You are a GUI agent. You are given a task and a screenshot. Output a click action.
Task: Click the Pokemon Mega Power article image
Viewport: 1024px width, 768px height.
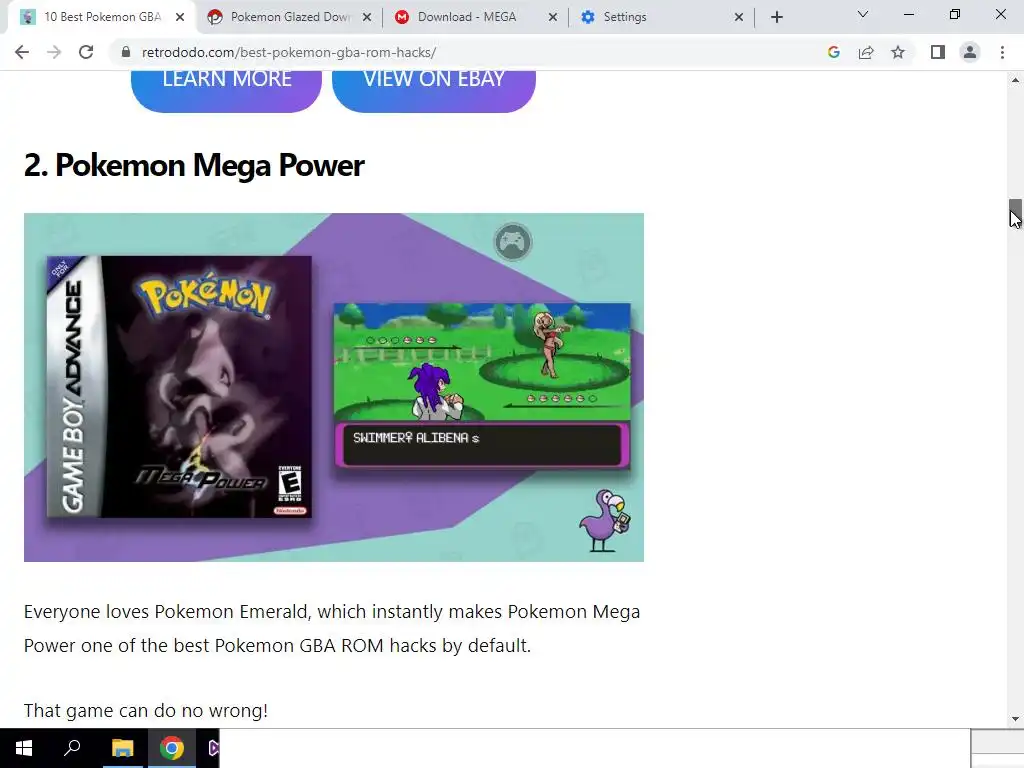[x=334, y=387]
